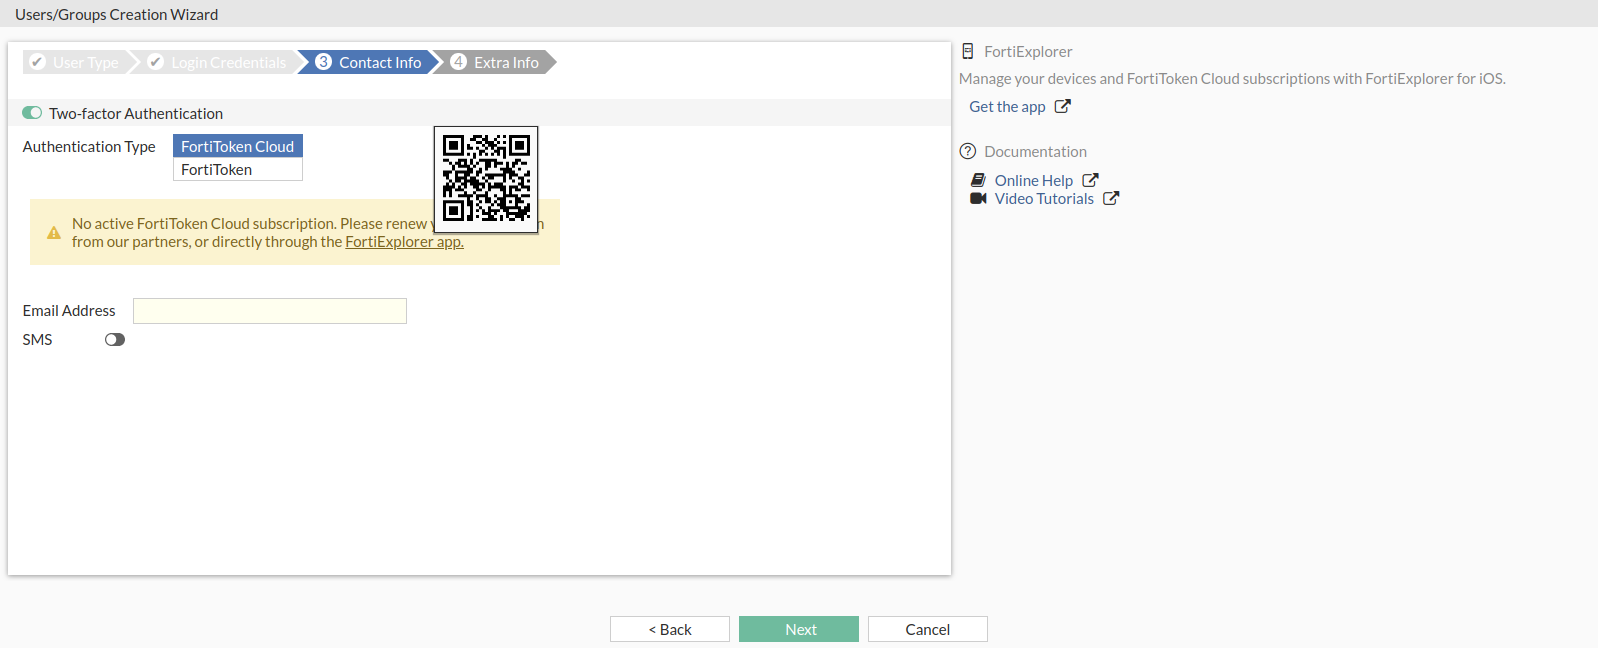Open the FortiExplorer app link in warning
The width and height of the screenshot is (1598, 648).
point(404,242)
